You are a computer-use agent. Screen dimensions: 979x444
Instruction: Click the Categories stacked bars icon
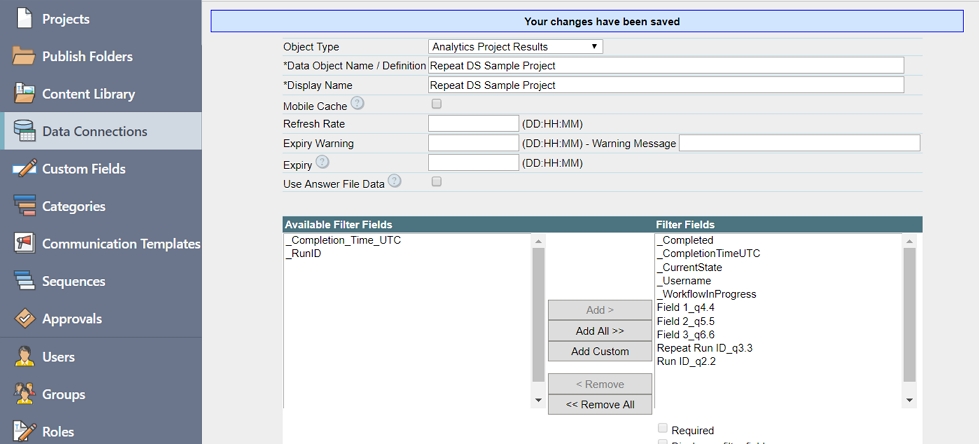pos(24,205)
